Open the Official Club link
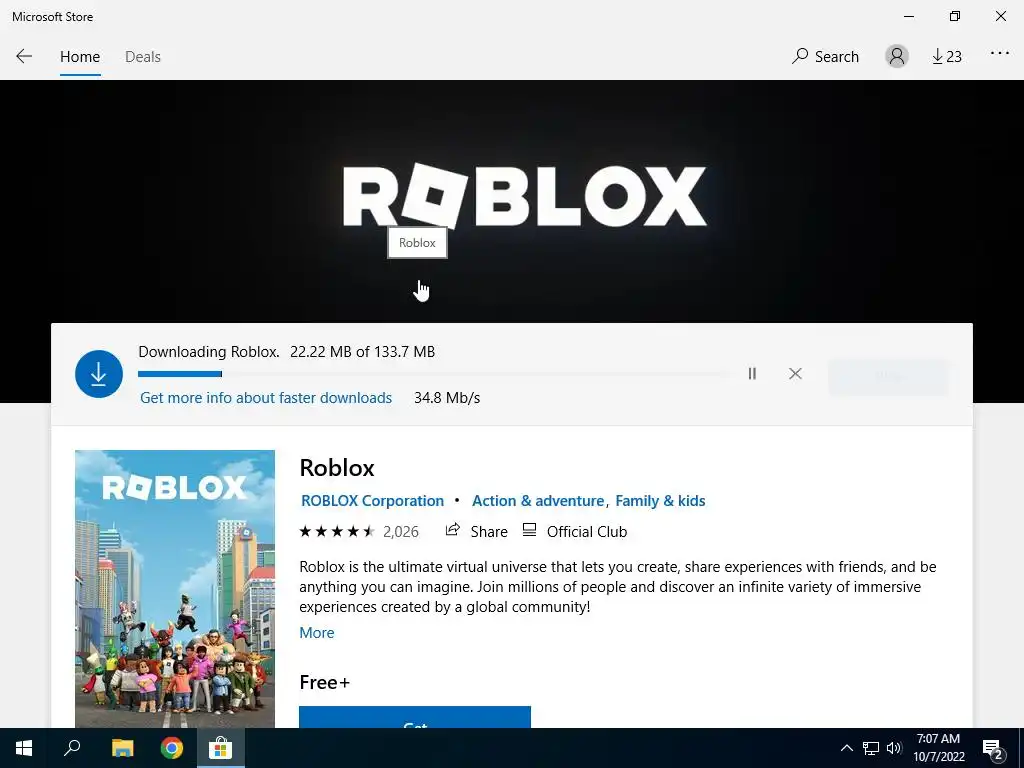 (x=575, y=532)
